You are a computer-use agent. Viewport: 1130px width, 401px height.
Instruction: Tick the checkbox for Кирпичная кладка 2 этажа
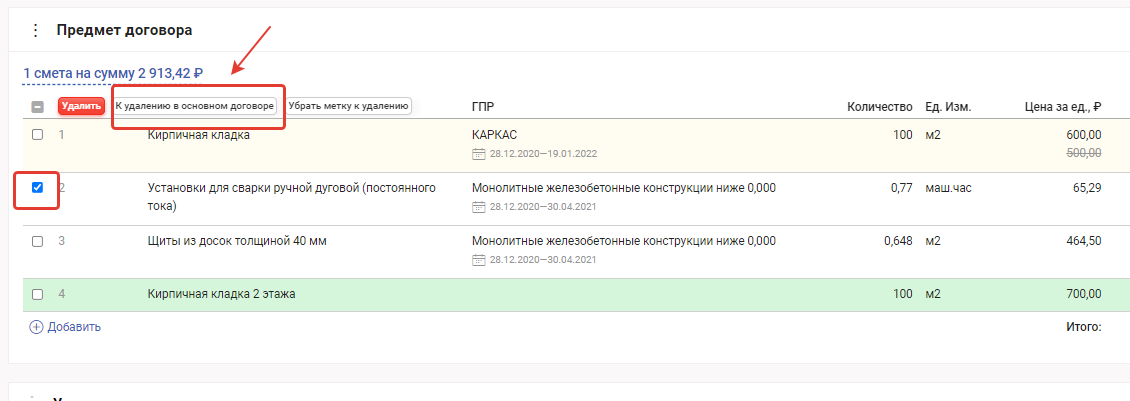[38, 294]
